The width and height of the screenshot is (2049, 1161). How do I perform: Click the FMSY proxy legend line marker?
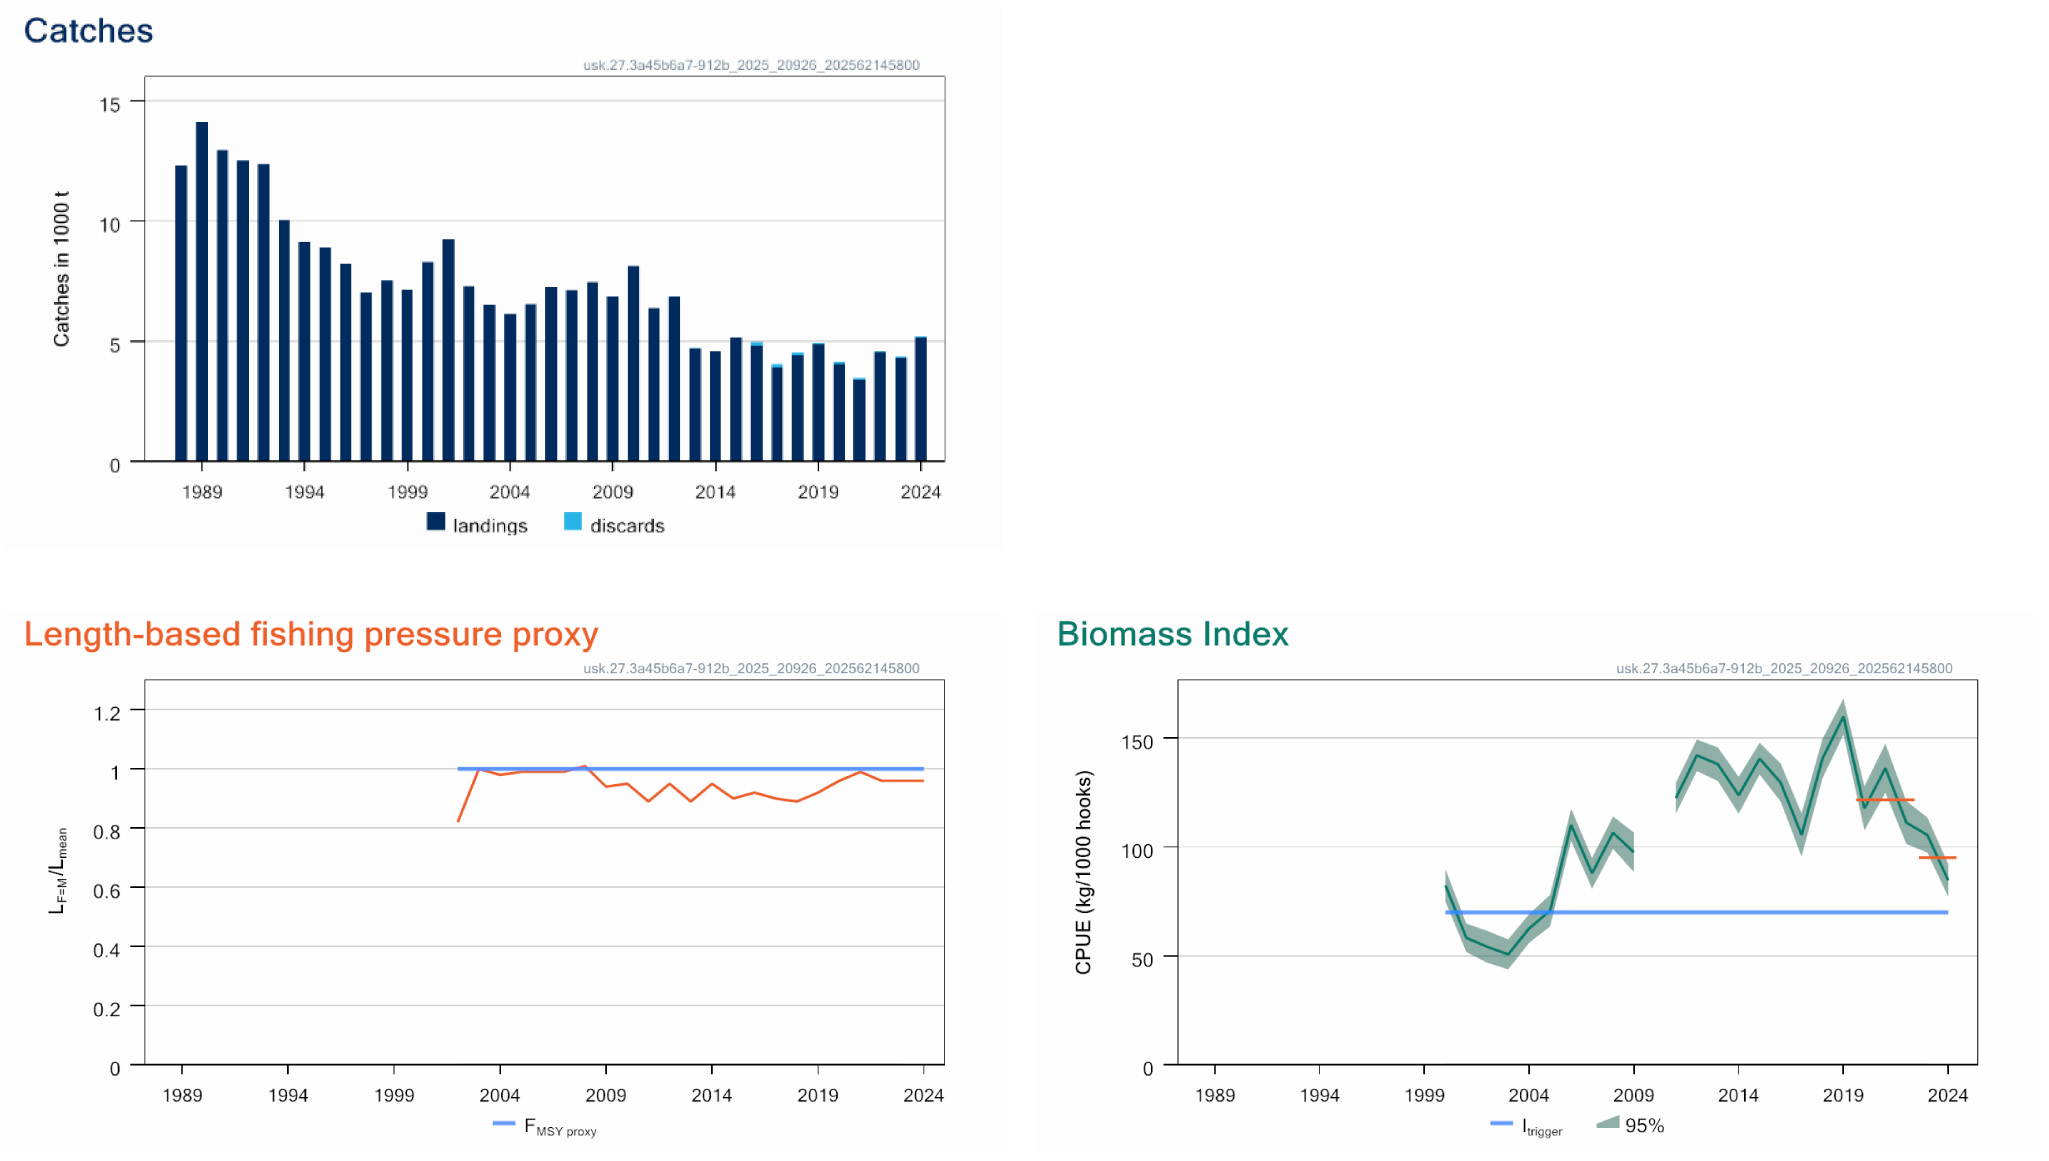(504, 1123)
